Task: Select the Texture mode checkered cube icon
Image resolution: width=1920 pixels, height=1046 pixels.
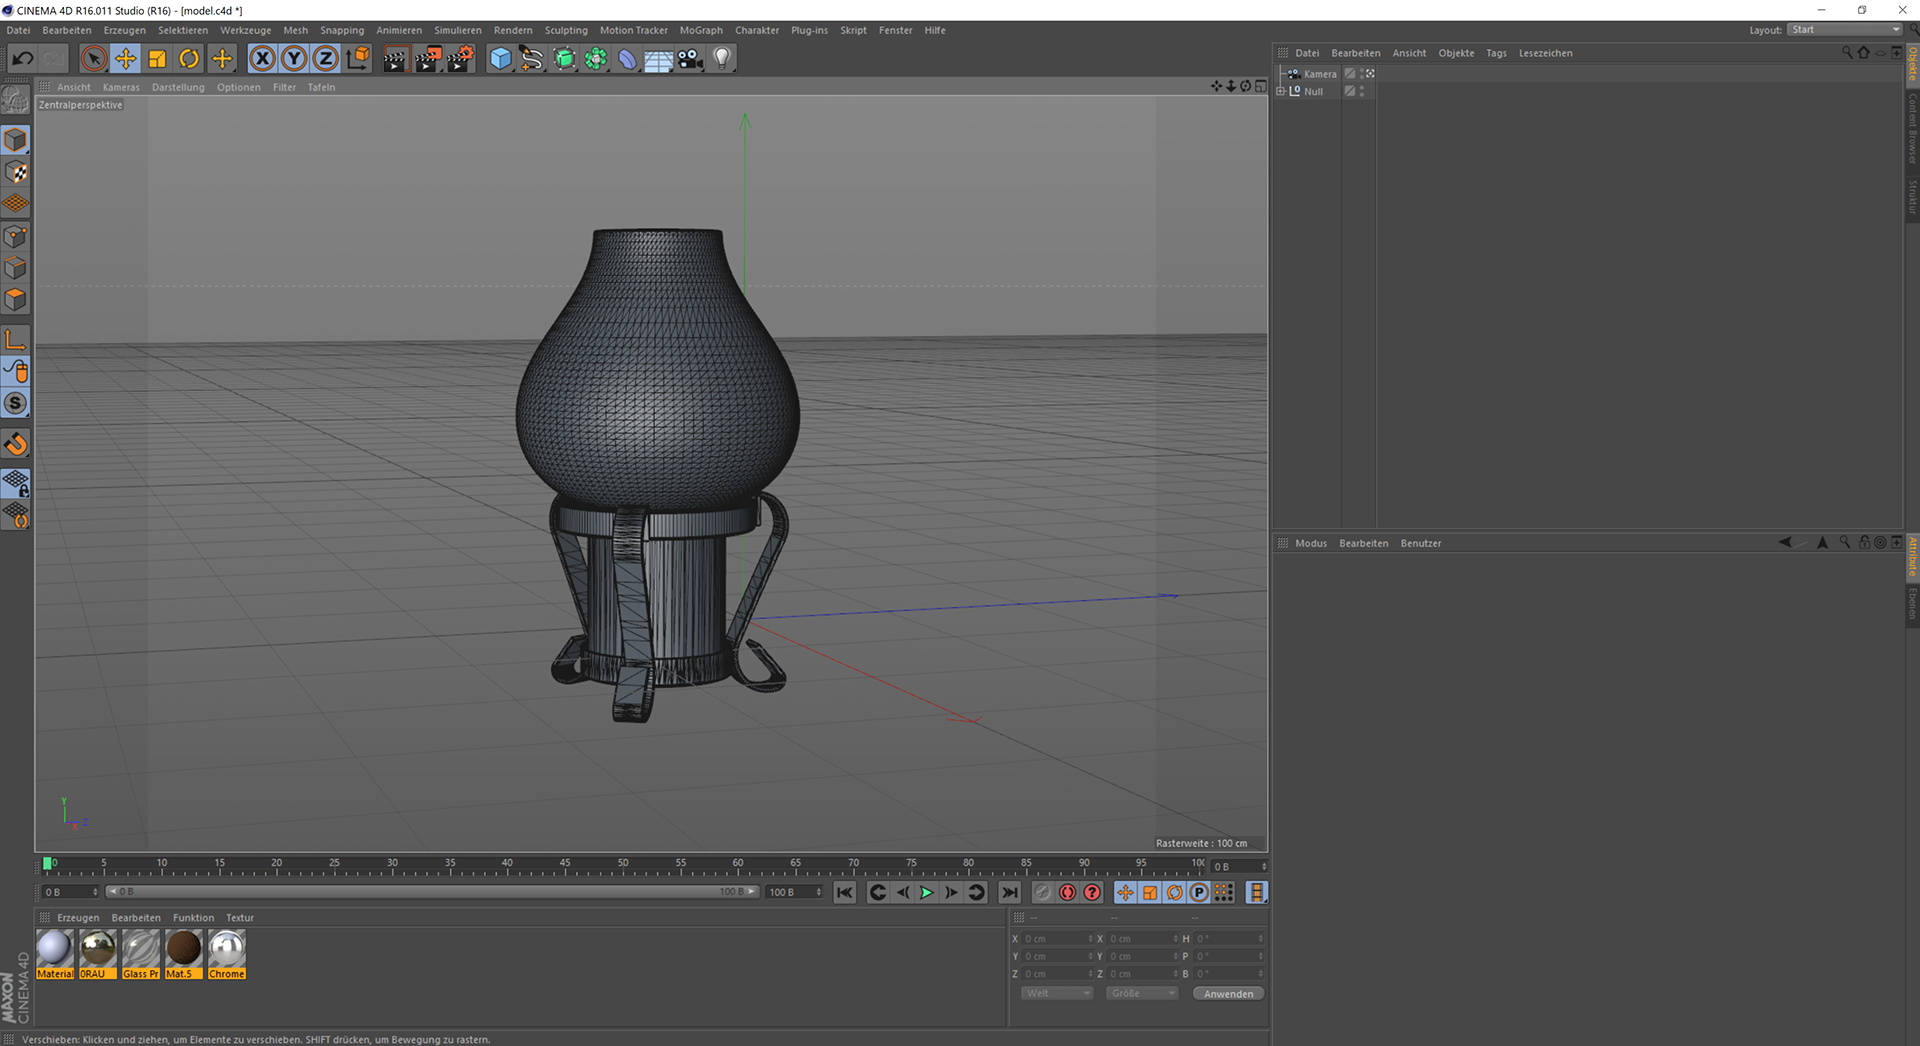Action: [x=15, y=172]
